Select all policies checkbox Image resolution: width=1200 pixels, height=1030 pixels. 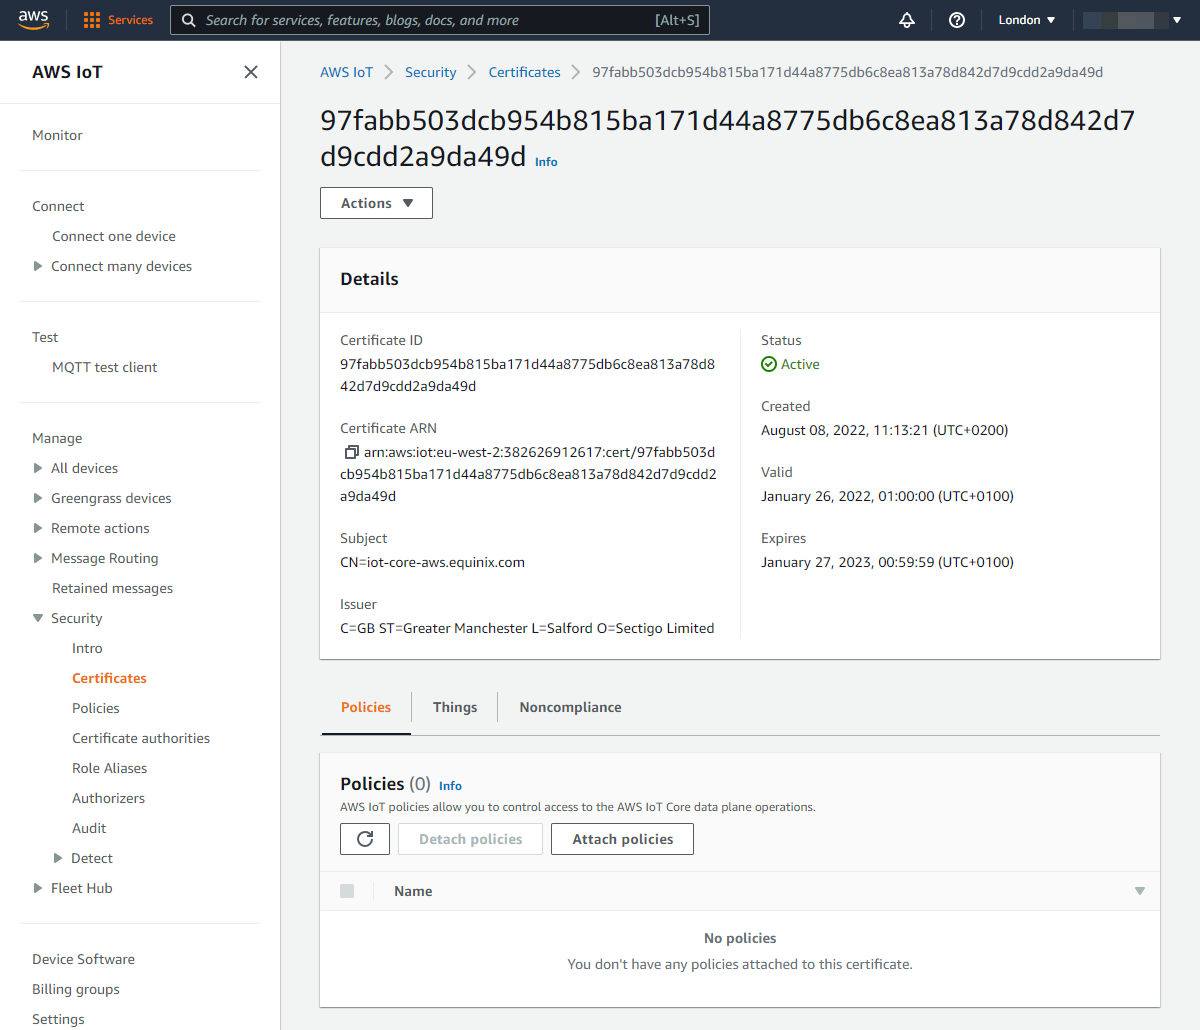click(347, 891)
